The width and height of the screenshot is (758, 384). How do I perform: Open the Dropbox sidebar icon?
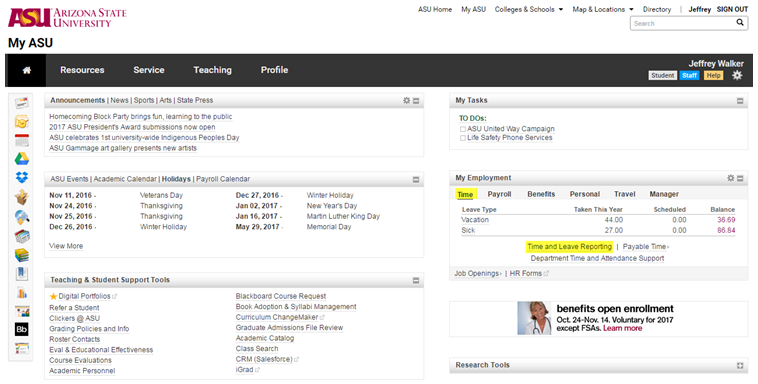tap(21, 177)
